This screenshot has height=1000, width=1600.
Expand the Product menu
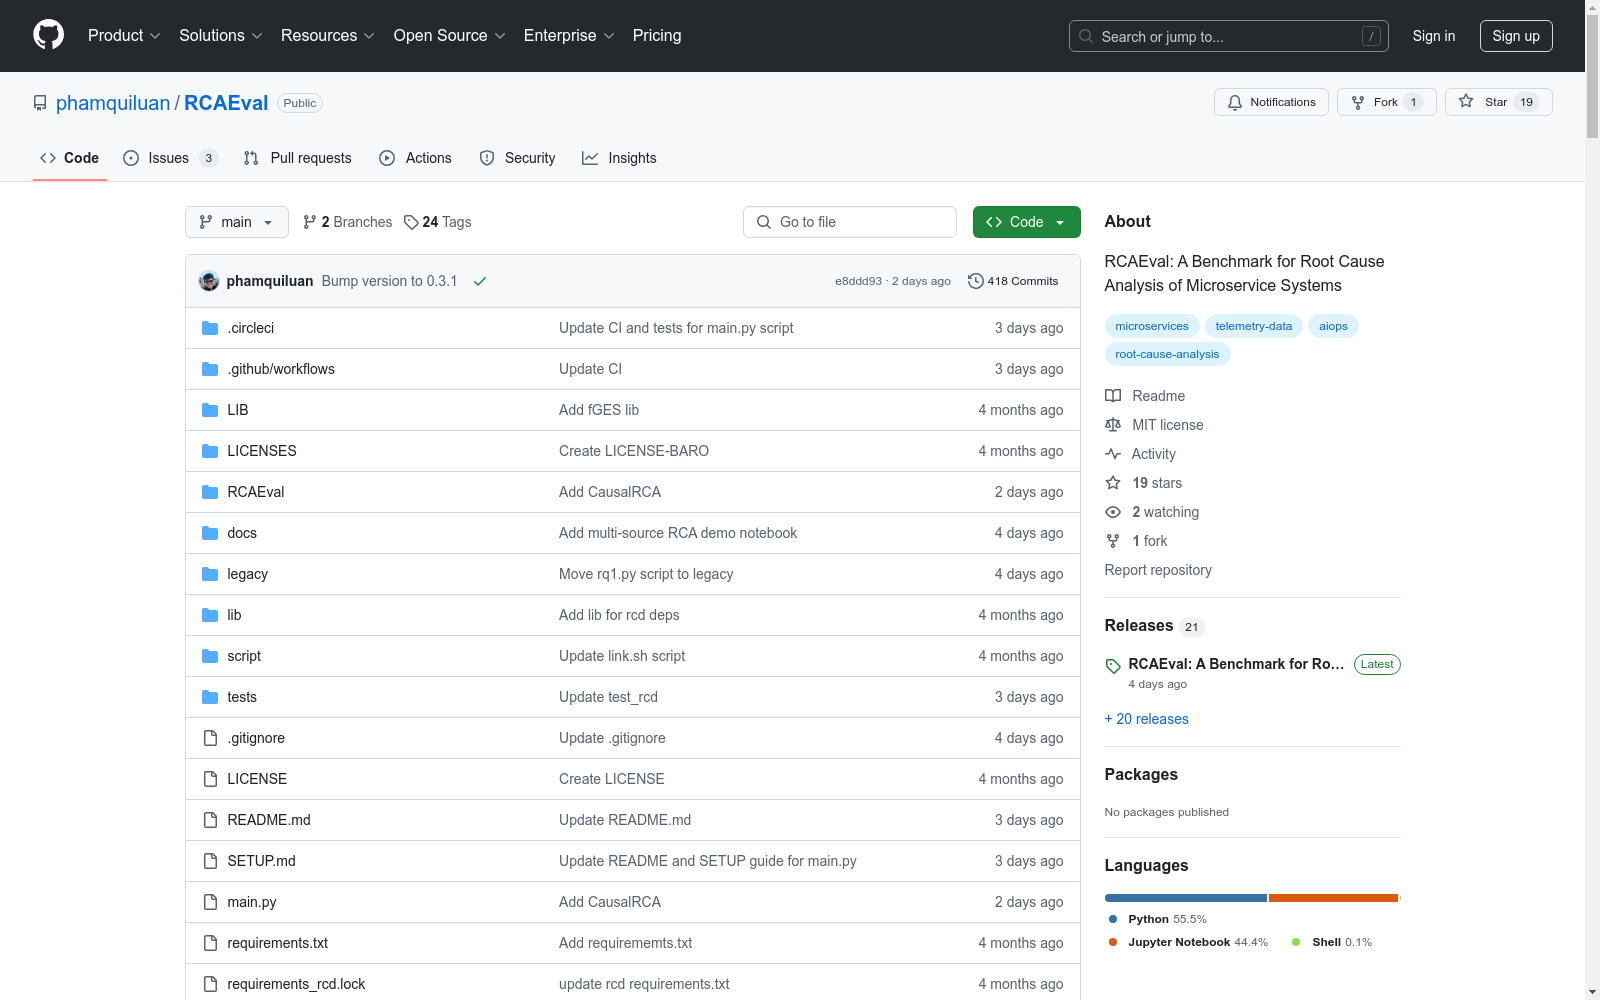click(124, 35)
